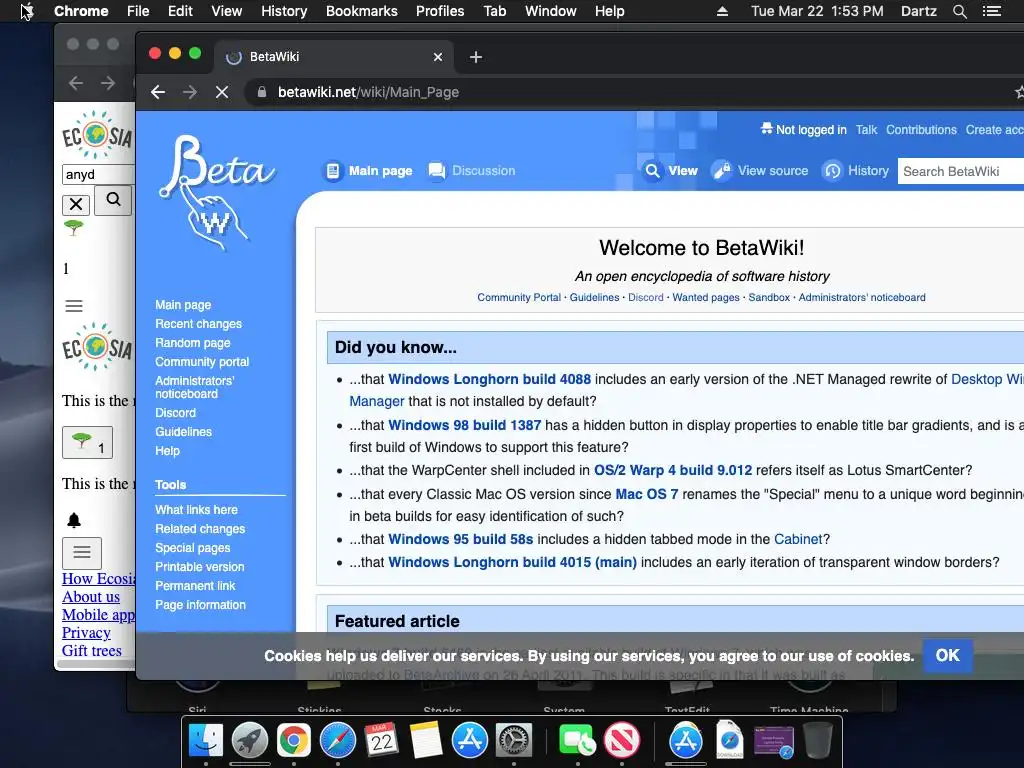Screen dimensions: 1024x768
Task: Open Wanted pages link
Action: (x=706, y=297)
